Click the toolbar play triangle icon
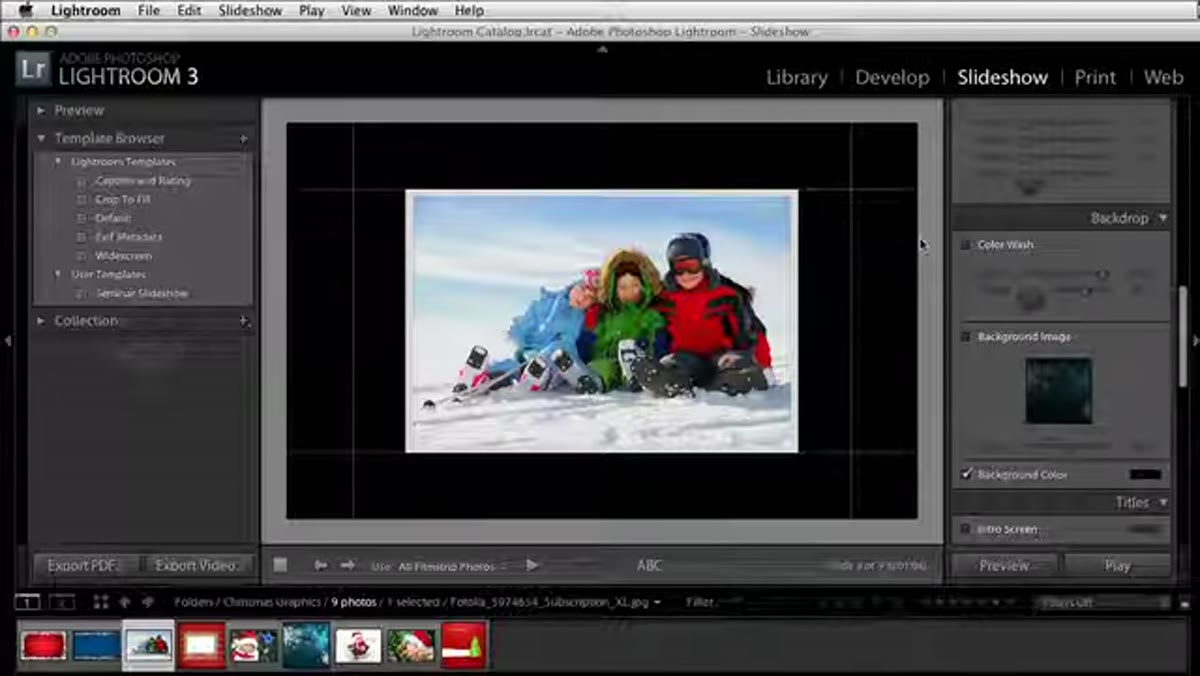 coord(532,565)
